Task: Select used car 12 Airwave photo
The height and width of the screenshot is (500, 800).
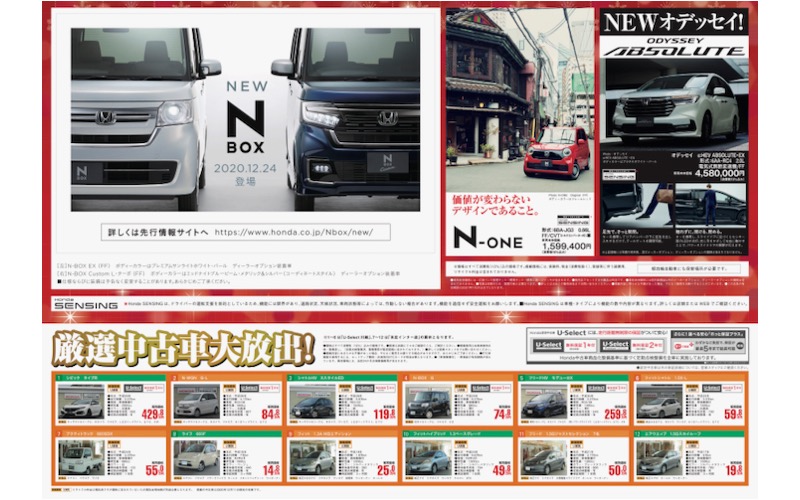Action: pyautogui.click(x=660, y=458)
